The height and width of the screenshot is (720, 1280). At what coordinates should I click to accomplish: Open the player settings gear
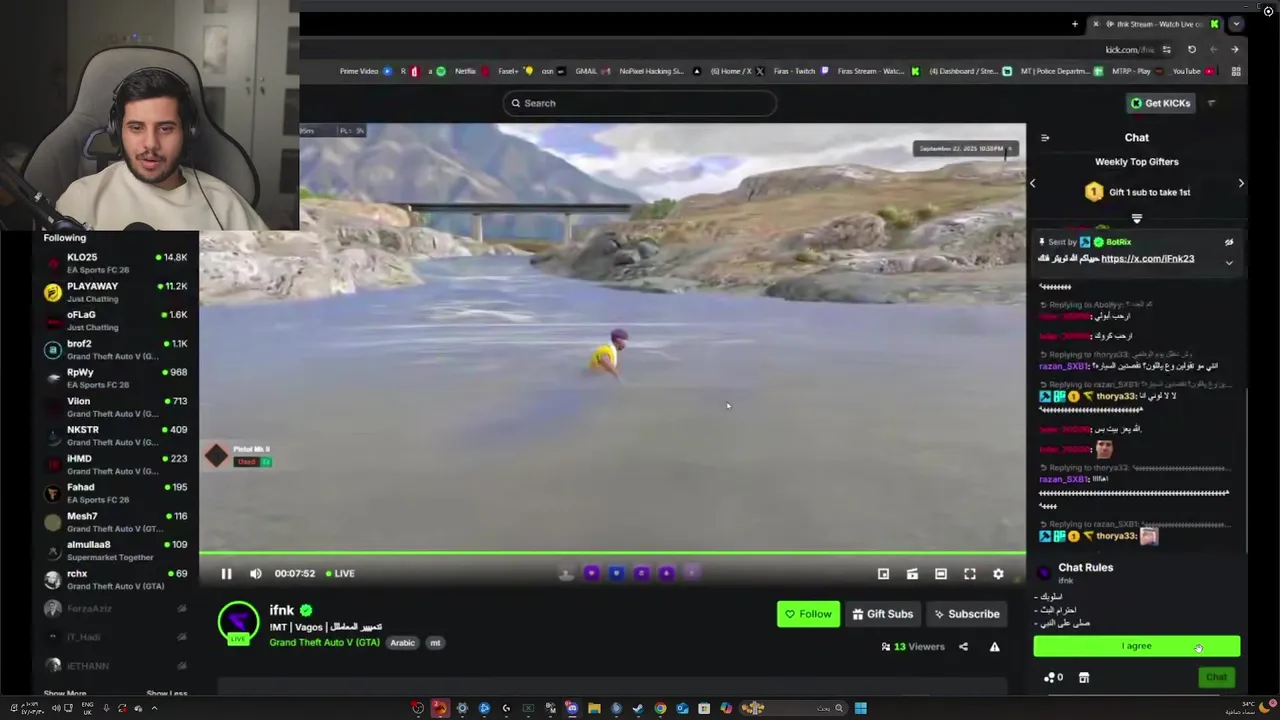click(x=998, y=574)
